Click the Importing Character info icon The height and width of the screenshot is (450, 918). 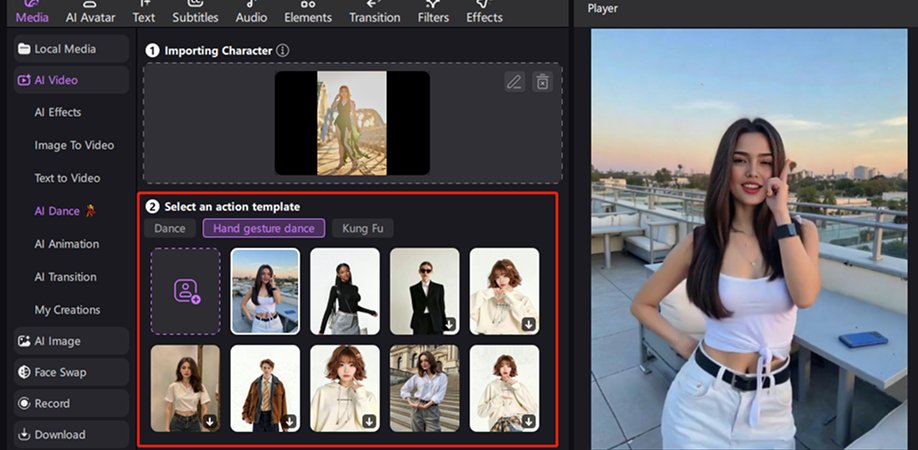[282, 51]
